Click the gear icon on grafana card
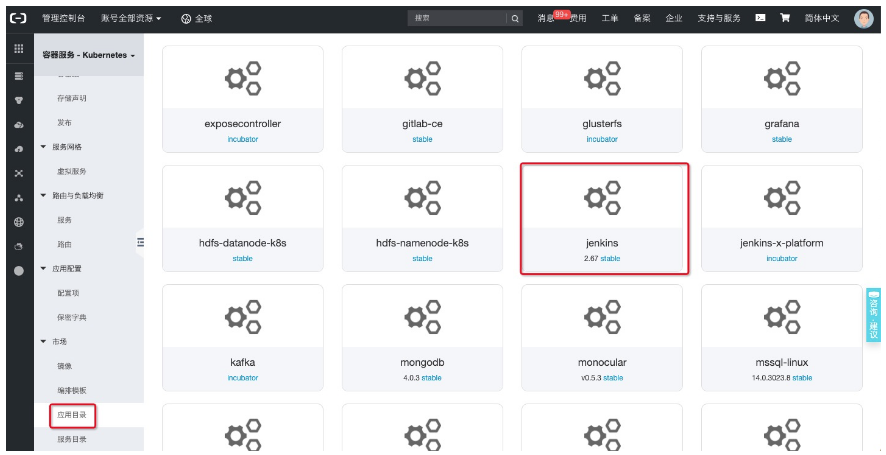 pos(782,78)
